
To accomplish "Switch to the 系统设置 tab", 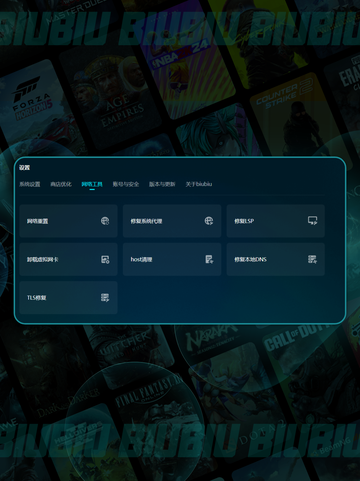I will (x=30, y=184).
